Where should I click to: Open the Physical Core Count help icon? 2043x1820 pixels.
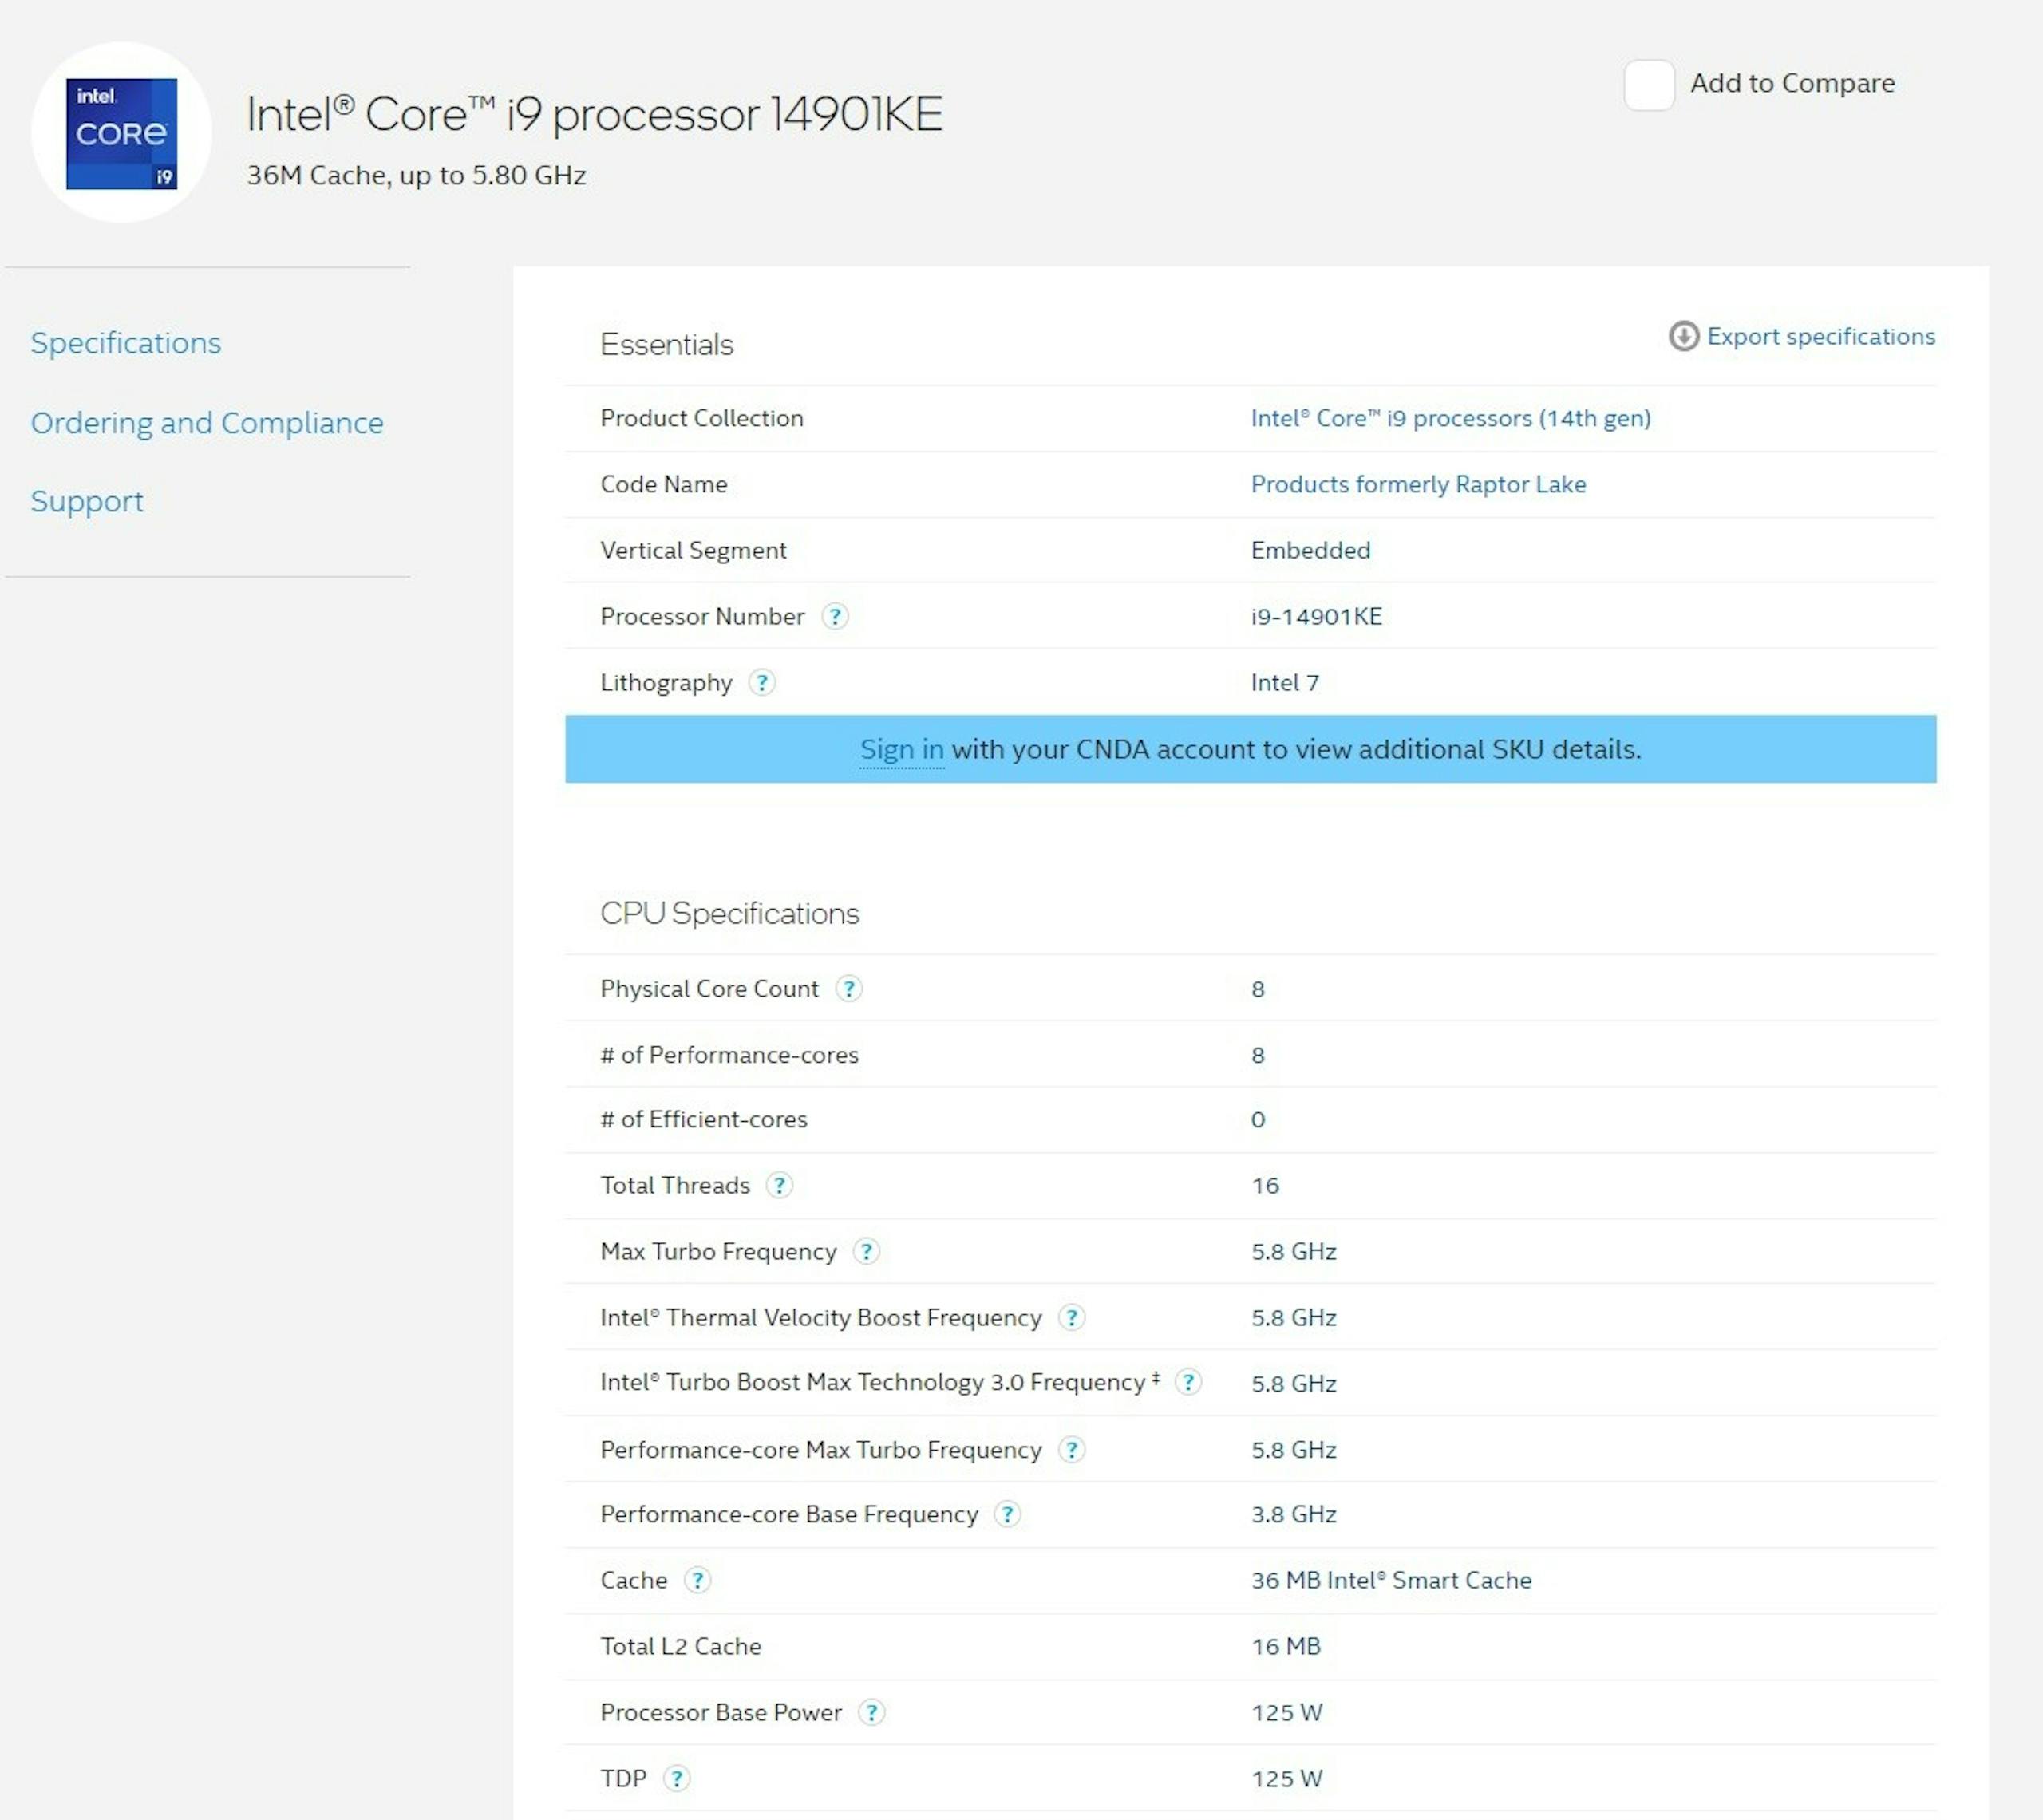[x=848, y=988]
